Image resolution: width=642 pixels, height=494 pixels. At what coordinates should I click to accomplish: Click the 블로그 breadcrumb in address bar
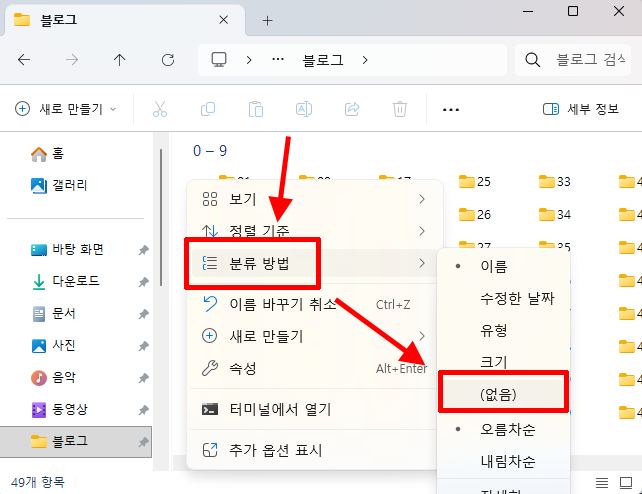(x=323, y=60)
